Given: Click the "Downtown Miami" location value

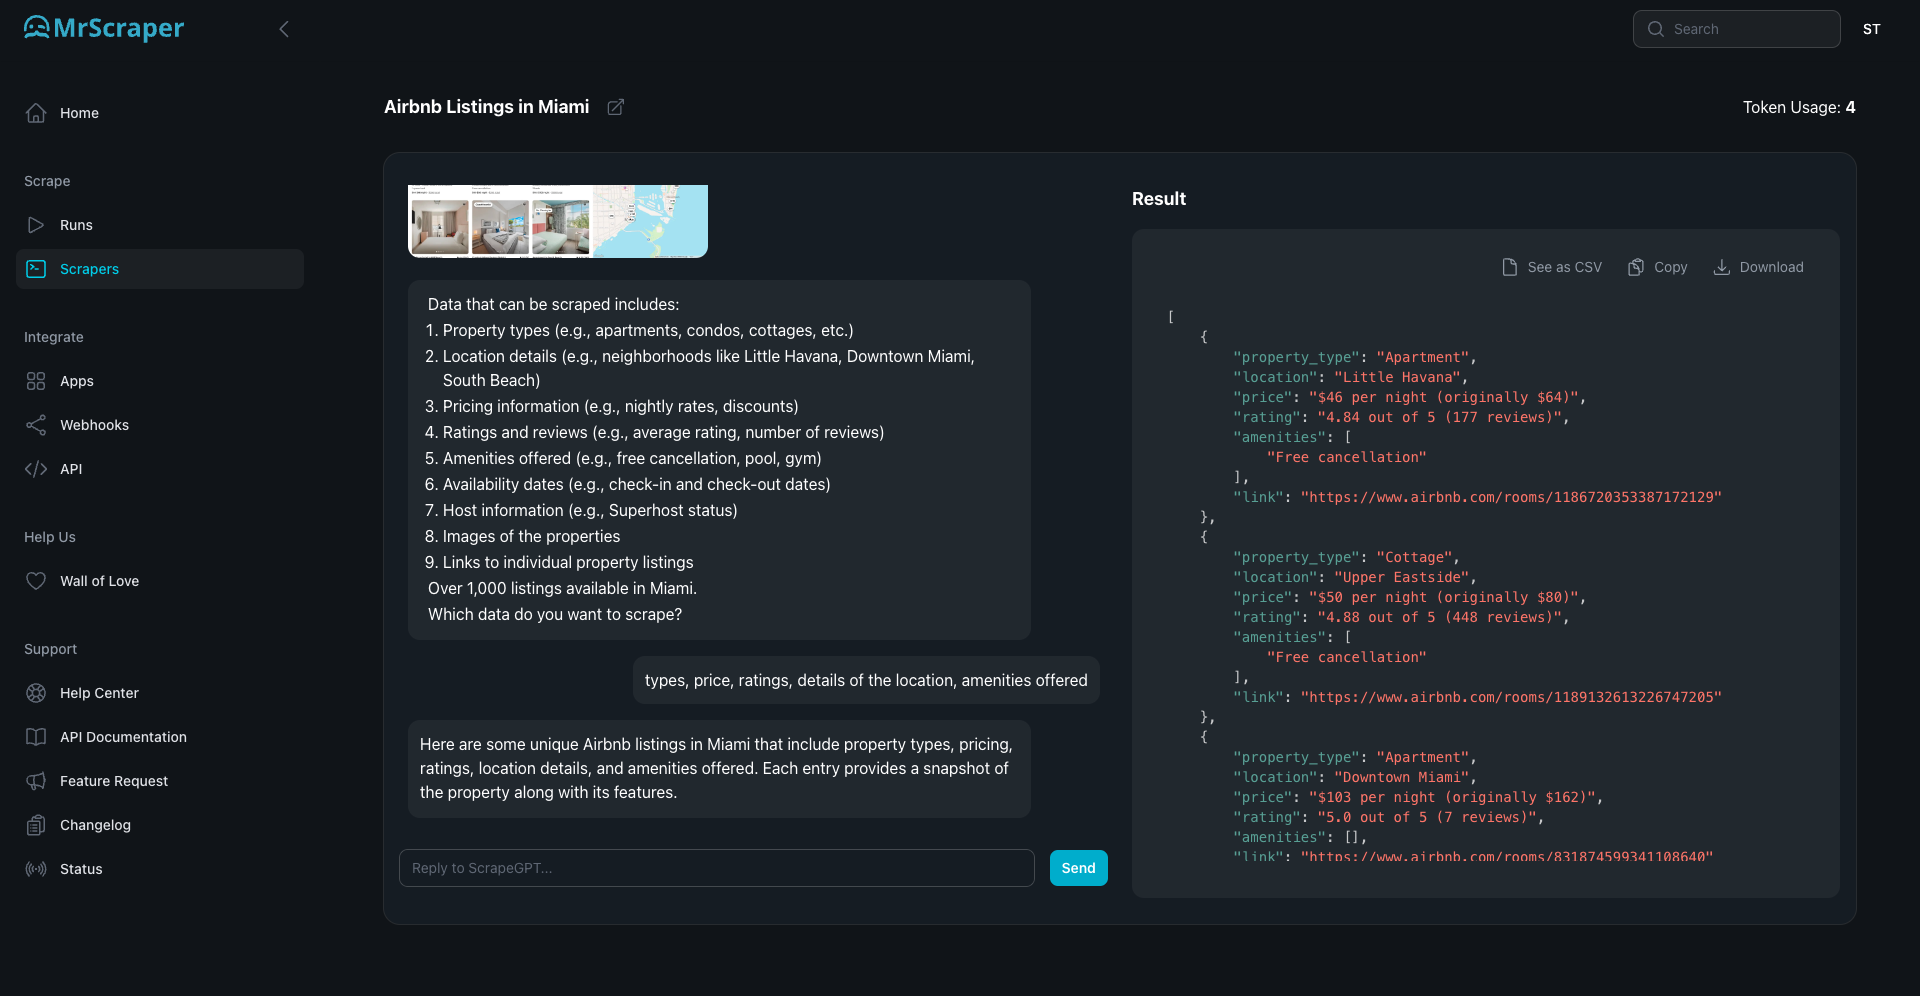Looking at the screenshot, I should (x=1402, y=777).
